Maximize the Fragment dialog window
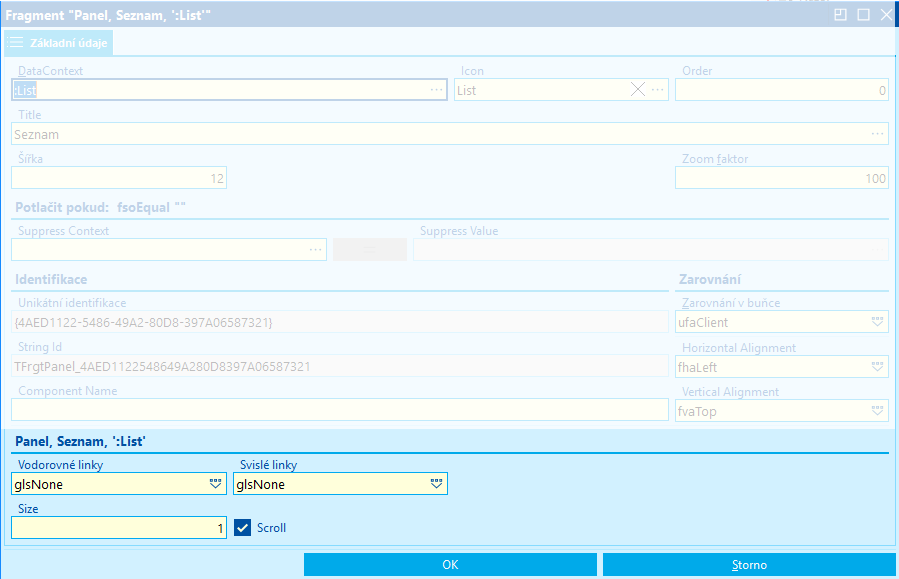The image size is (899, 579). click(x=863, y=14)
